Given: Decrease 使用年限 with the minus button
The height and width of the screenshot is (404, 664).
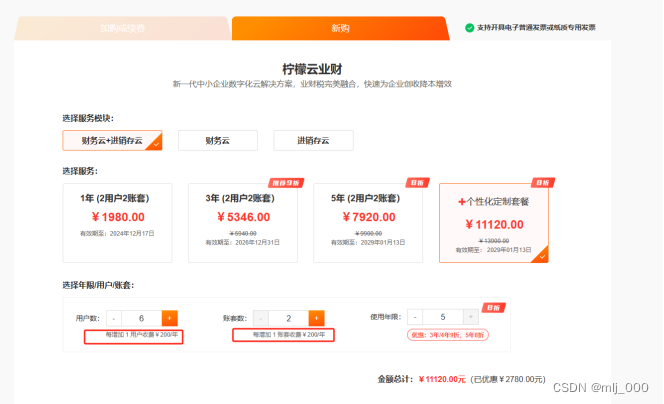Looking at the screenshot, I should pos(415,317).
